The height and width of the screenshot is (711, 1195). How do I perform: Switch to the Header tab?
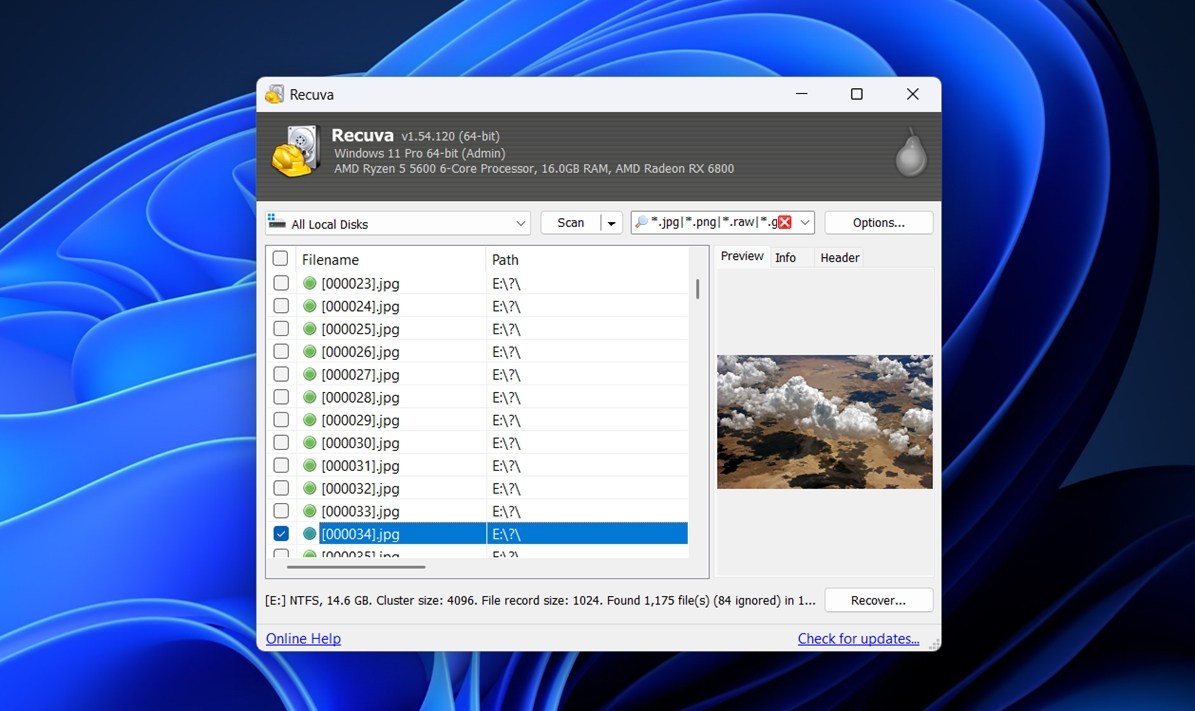pyautogui.click(x=839, y=258)
